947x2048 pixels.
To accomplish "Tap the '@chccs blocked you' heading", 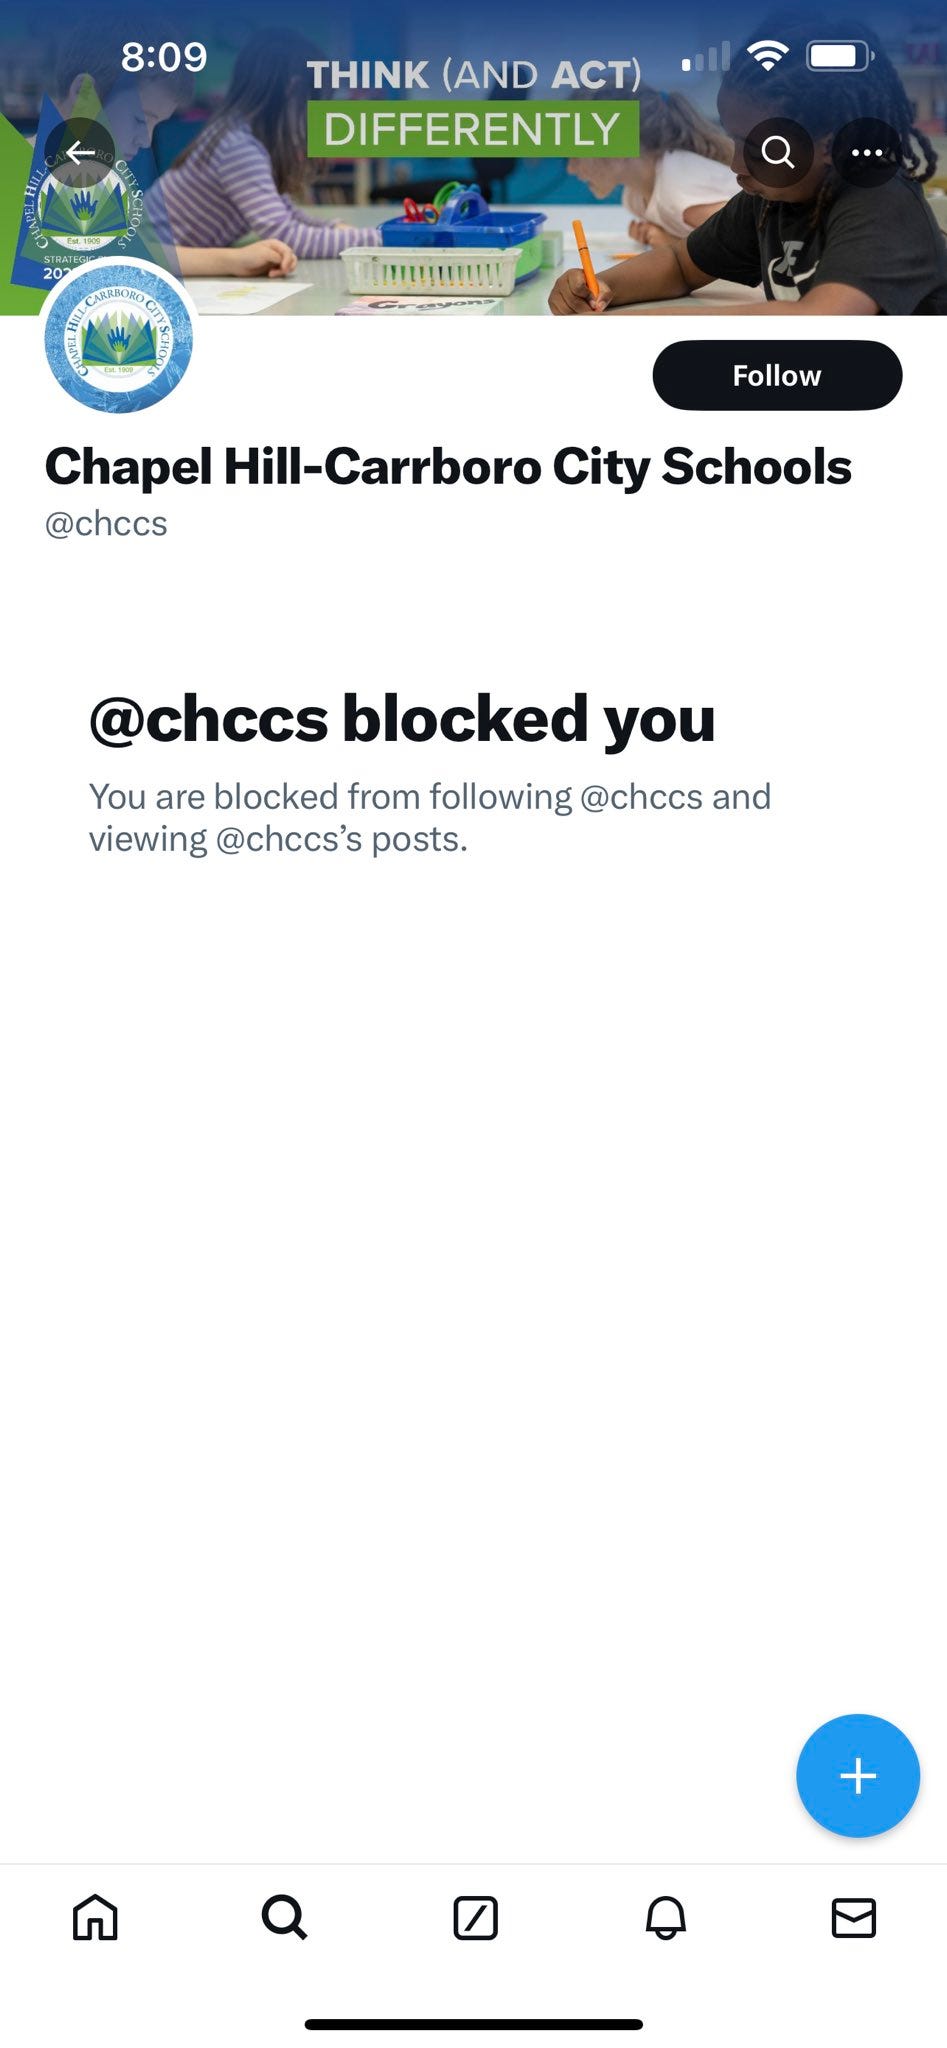I will 402,718.
